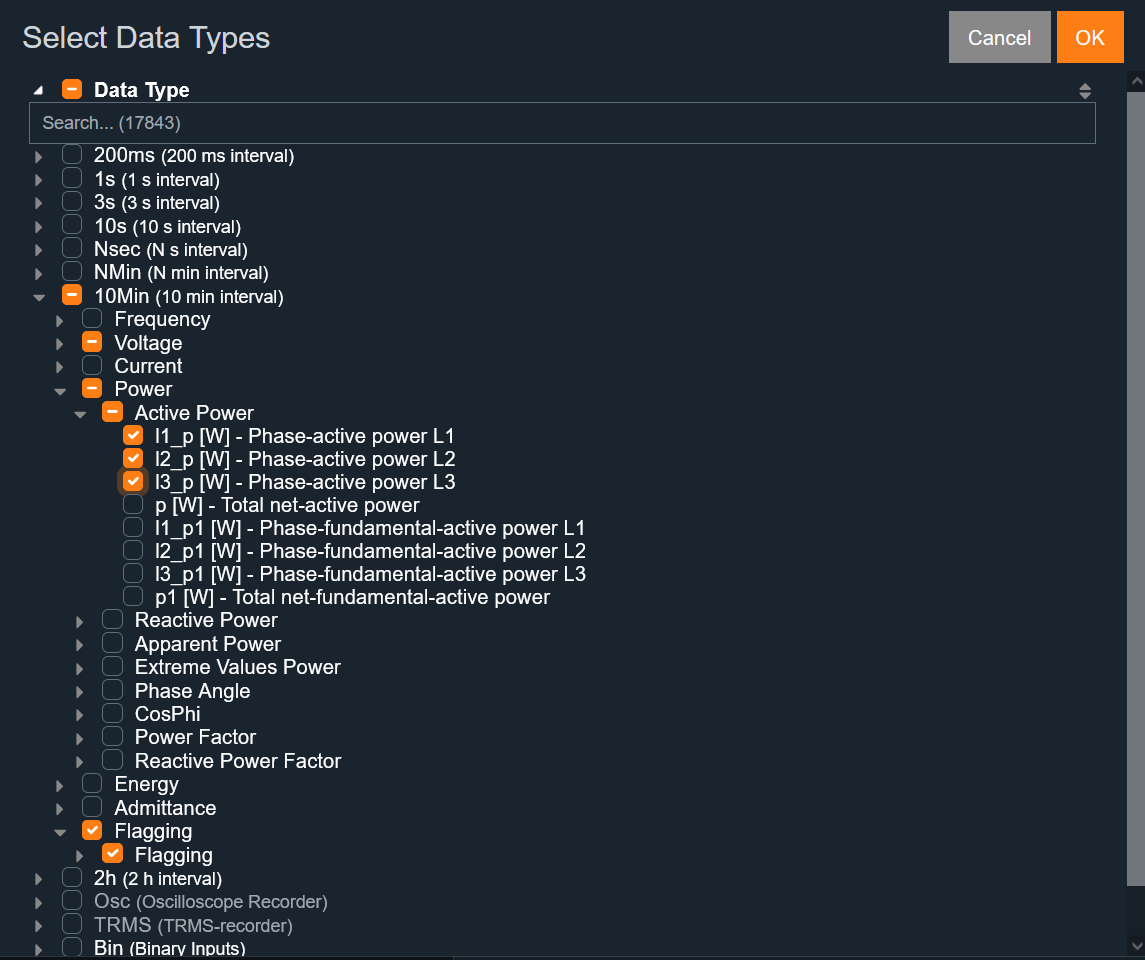Collapse the Active Power group
Viewport: 1145px width, 960px height.
pos(80,414)
